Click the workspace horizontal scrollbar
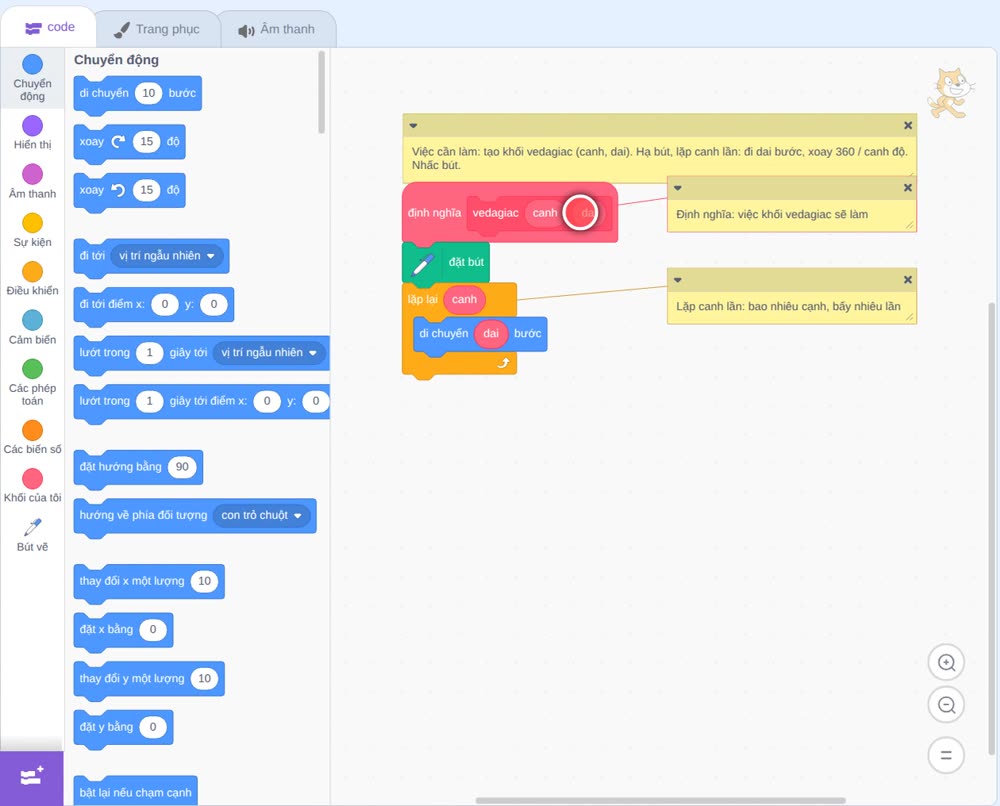Image resolution: width=1000 pixels, height=806 pixels. (661, 800)
